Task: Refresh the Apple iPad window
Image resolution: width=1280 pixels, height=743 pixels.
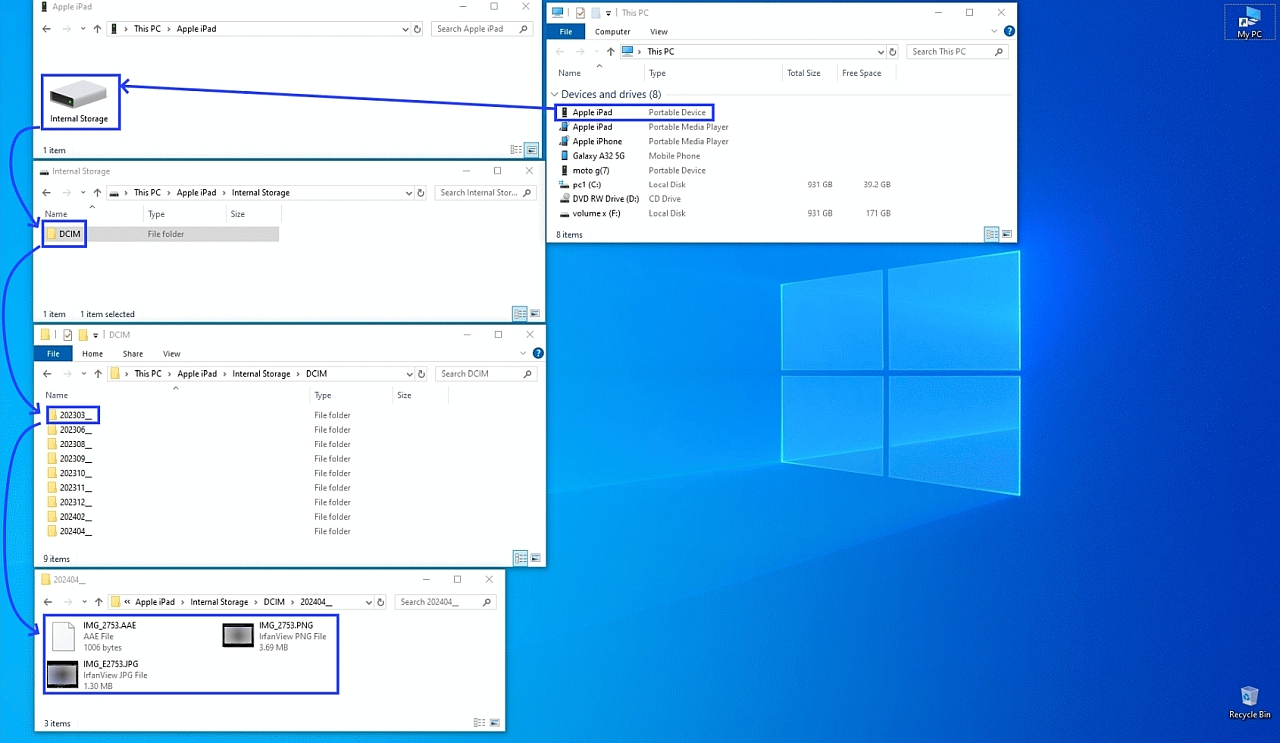Action: pyautogui.click(x=418, y=29)
